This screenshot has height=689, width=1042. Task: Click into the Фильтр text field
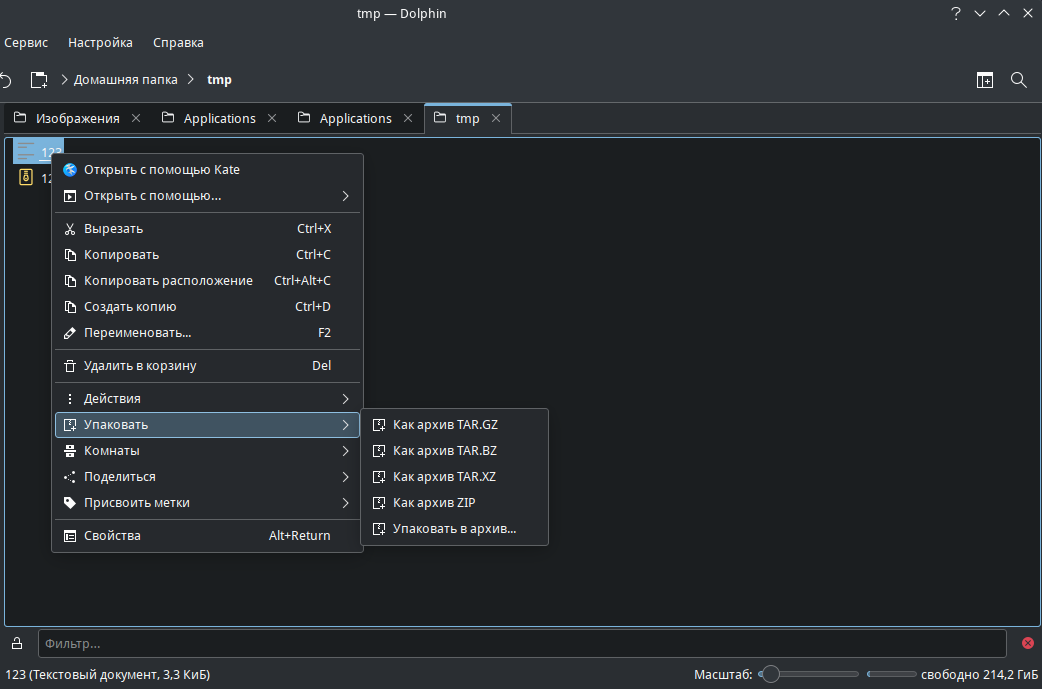(x=520, y=643)
